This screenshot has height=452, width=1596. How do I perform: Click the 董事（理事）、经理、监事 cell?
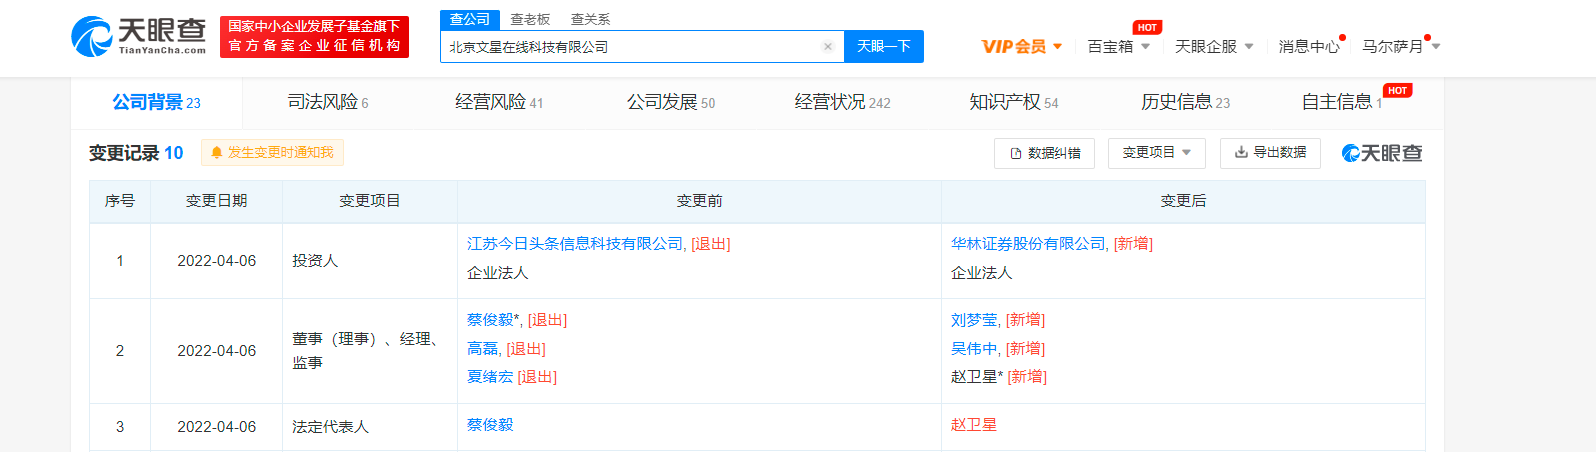pos(370,351)
